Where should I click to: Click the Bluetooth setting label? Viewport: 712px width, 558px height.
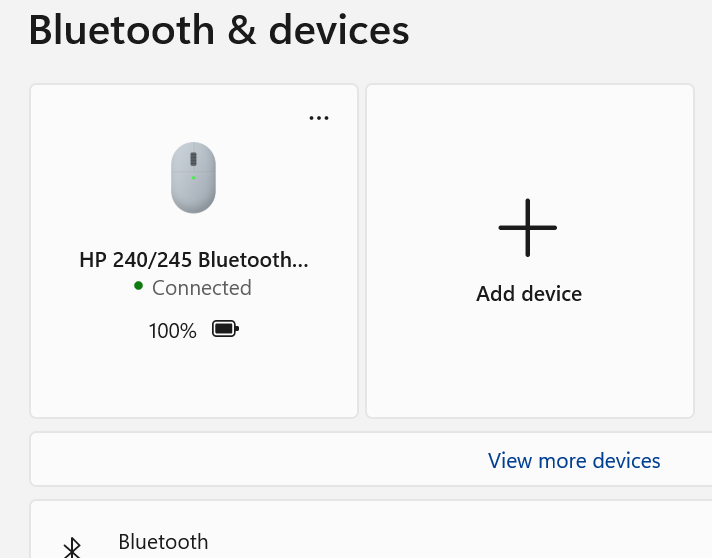tap(163, 542)
